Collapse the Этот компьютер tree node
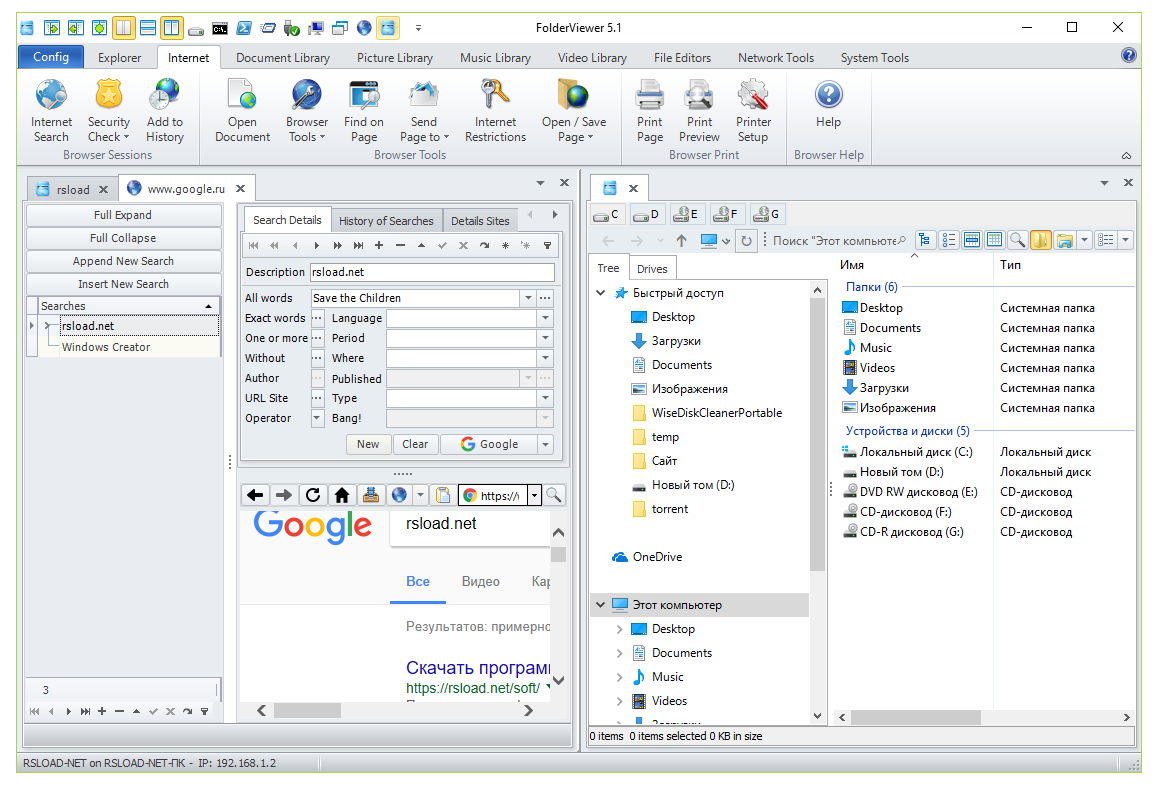Image resolution: width=1156 pixels, height=792 pixels. pyautogui.click(x=601, y=605)
